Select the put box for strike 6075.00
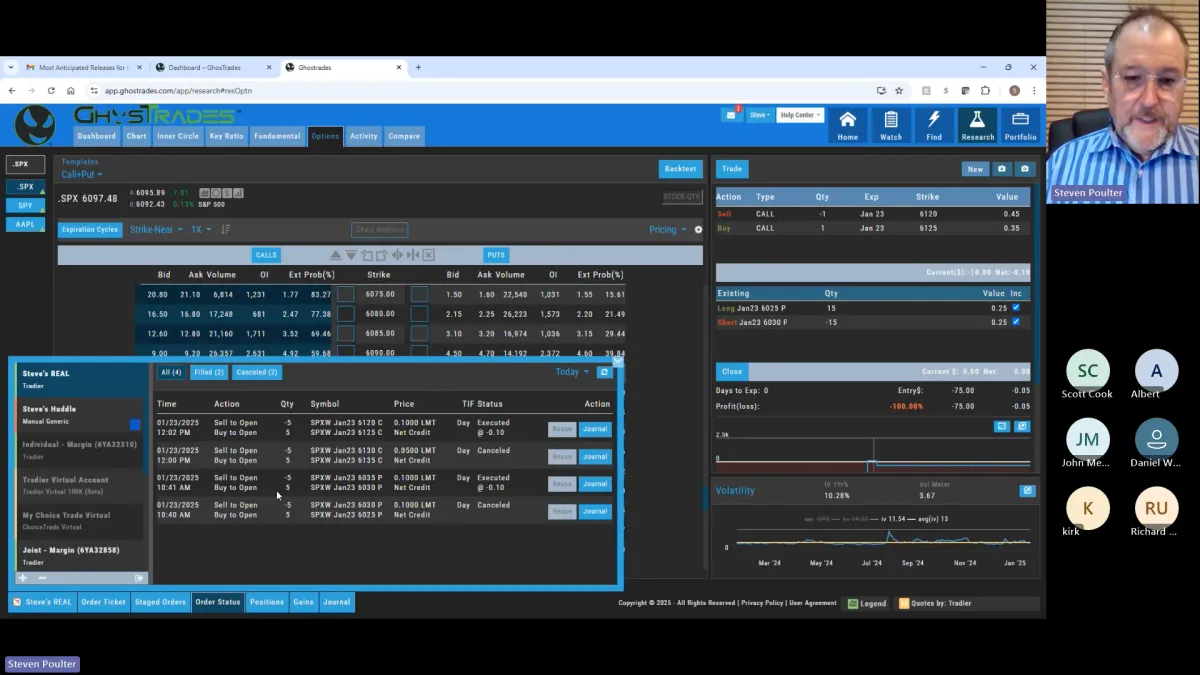Viewport: 1200px width, 675px height. pyautogui.click(x=419, y=294)
